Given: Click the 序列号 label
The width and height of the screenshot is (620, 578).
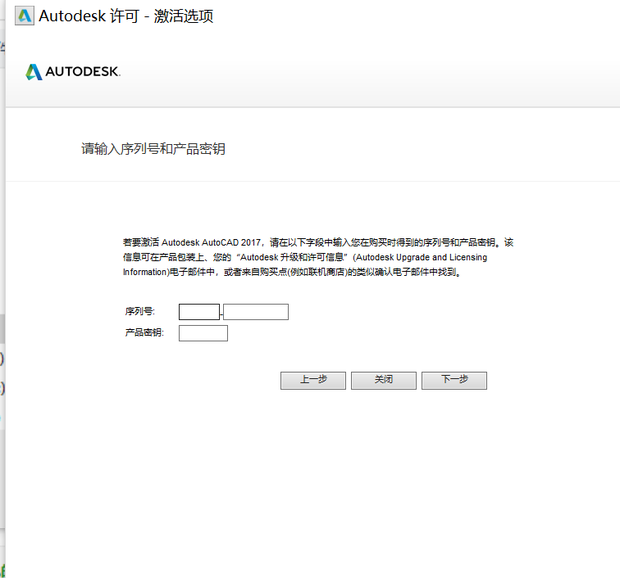Looking at the screenshot, I should [x=140, y=312].
